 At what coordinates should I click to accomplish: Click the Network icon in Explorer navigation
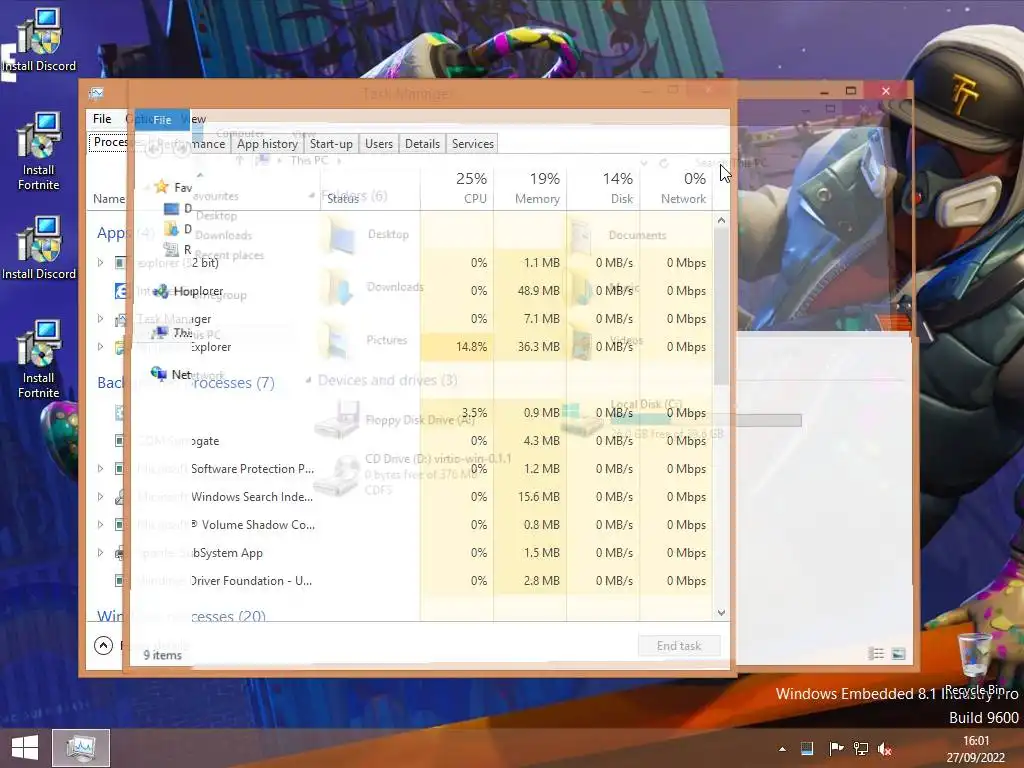pos(159,374)
